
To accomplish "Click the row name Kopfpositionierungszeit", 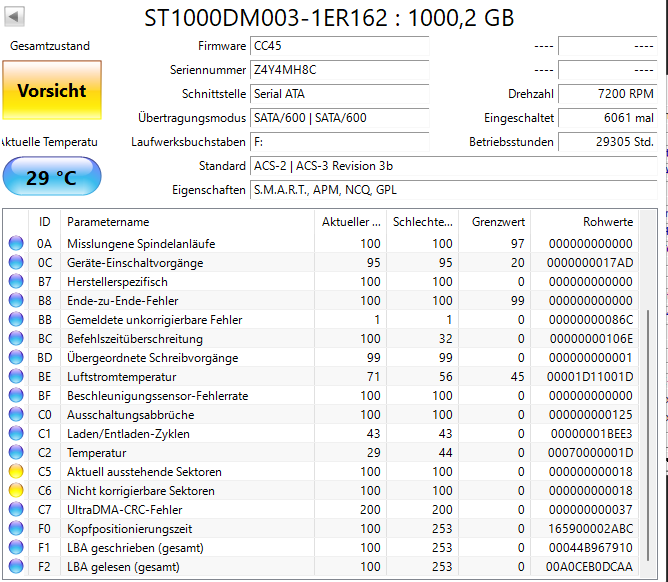I will click(130, 528).
